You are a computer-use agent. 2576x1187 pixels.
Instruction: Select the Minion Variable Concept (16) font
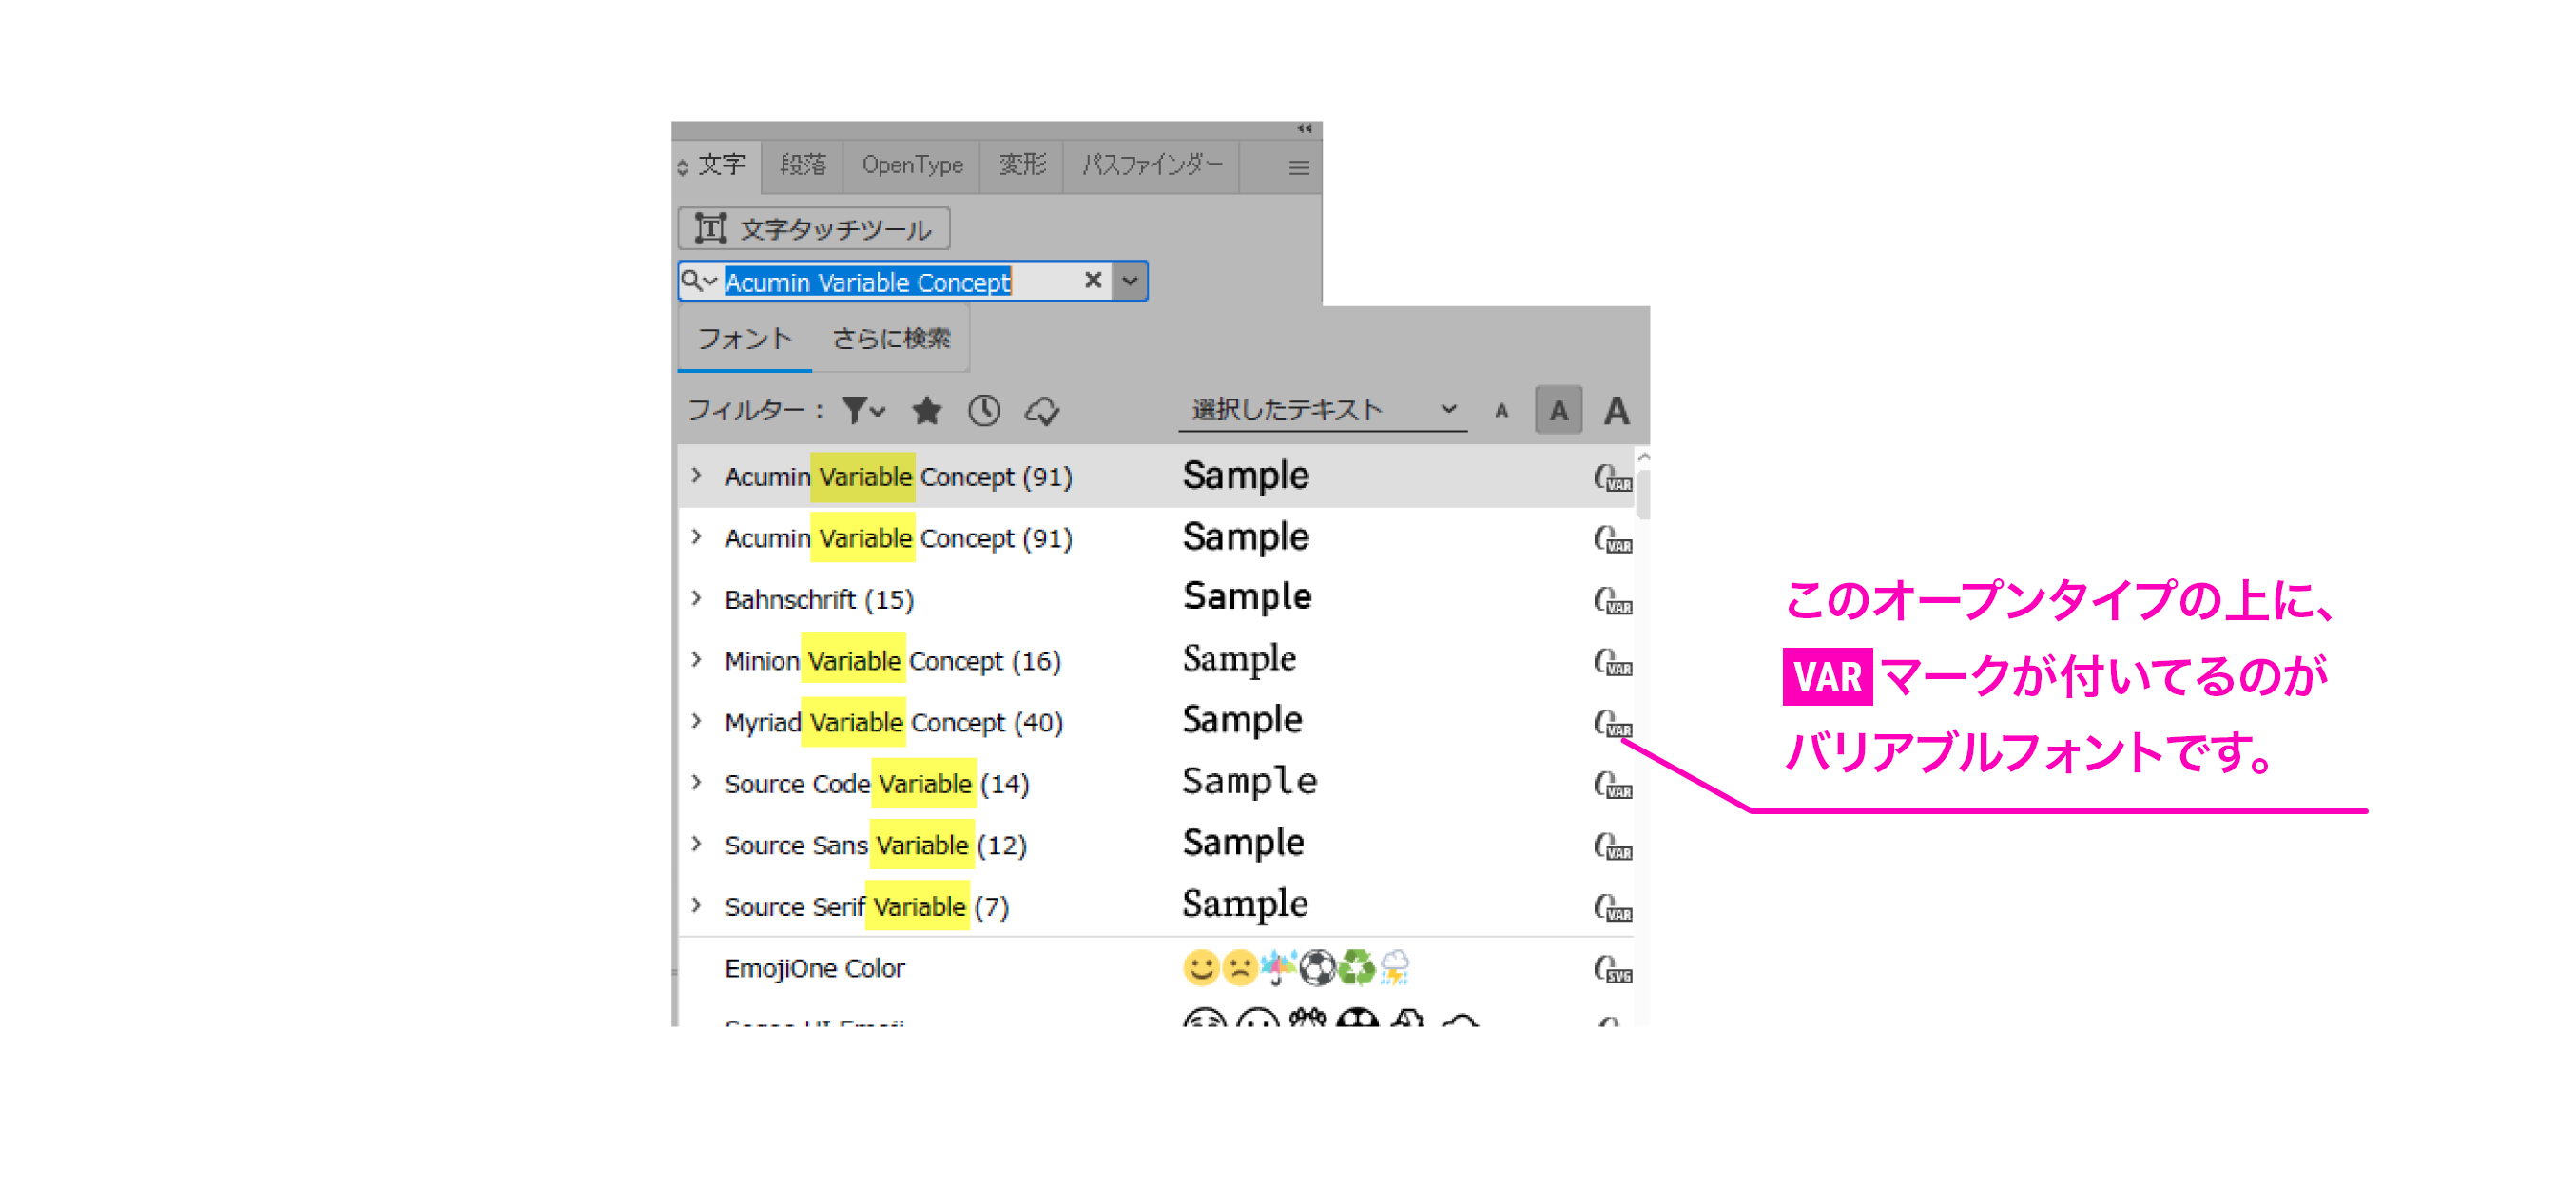point(892,661)
